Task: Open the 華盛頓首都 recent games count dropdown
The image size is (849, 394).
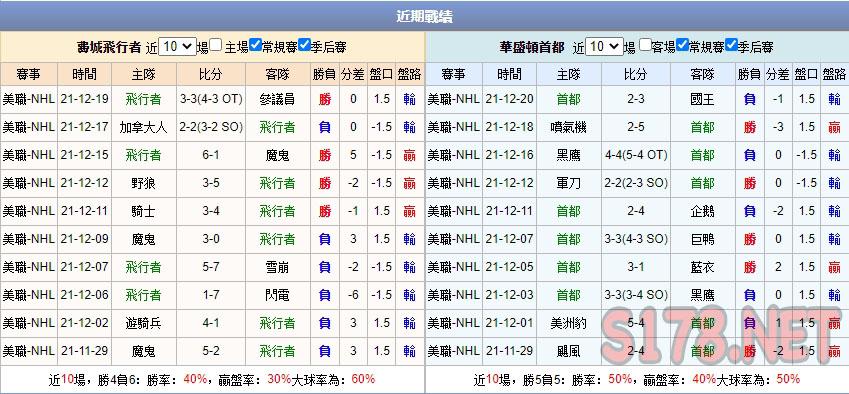Action: (604, 47)
